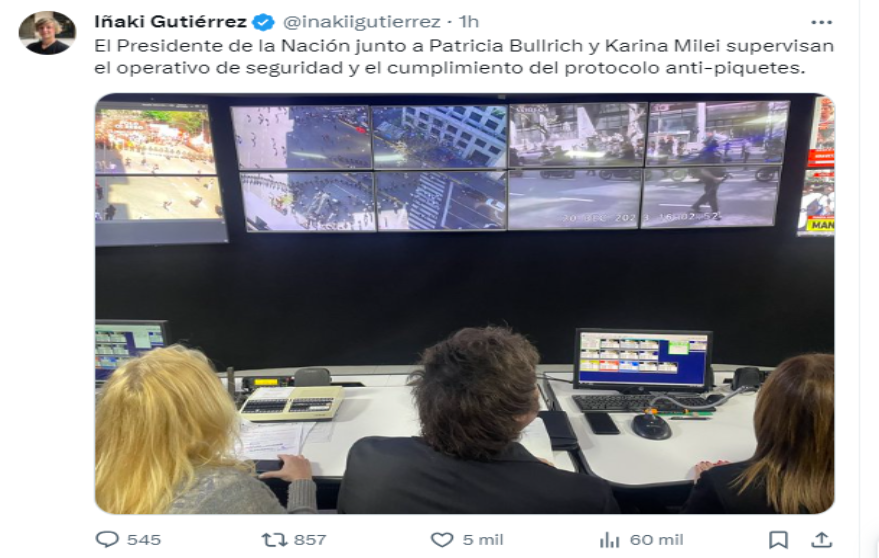Click the blue verified badge
This screenshot has width=879, height=558.
[x=263, y=22]
